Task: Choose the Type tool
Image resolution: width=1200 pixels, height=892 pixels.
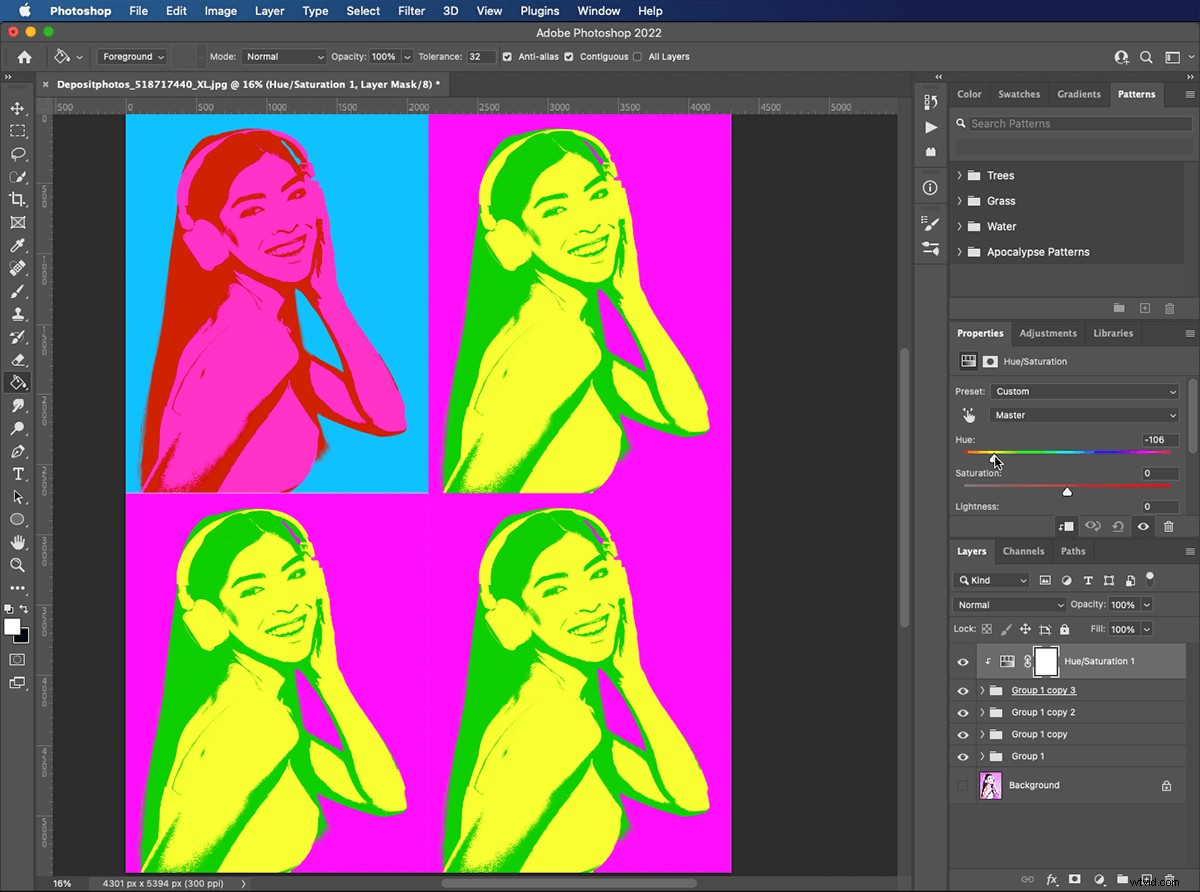Action: click(x=18, y=474)
